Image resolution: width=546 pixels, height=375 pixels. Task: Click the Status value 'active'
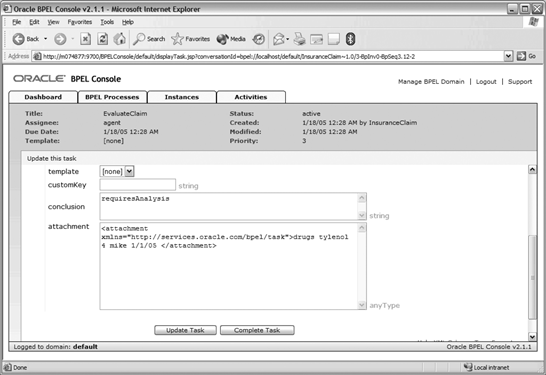pyautogui.click(x=311, y=114)
